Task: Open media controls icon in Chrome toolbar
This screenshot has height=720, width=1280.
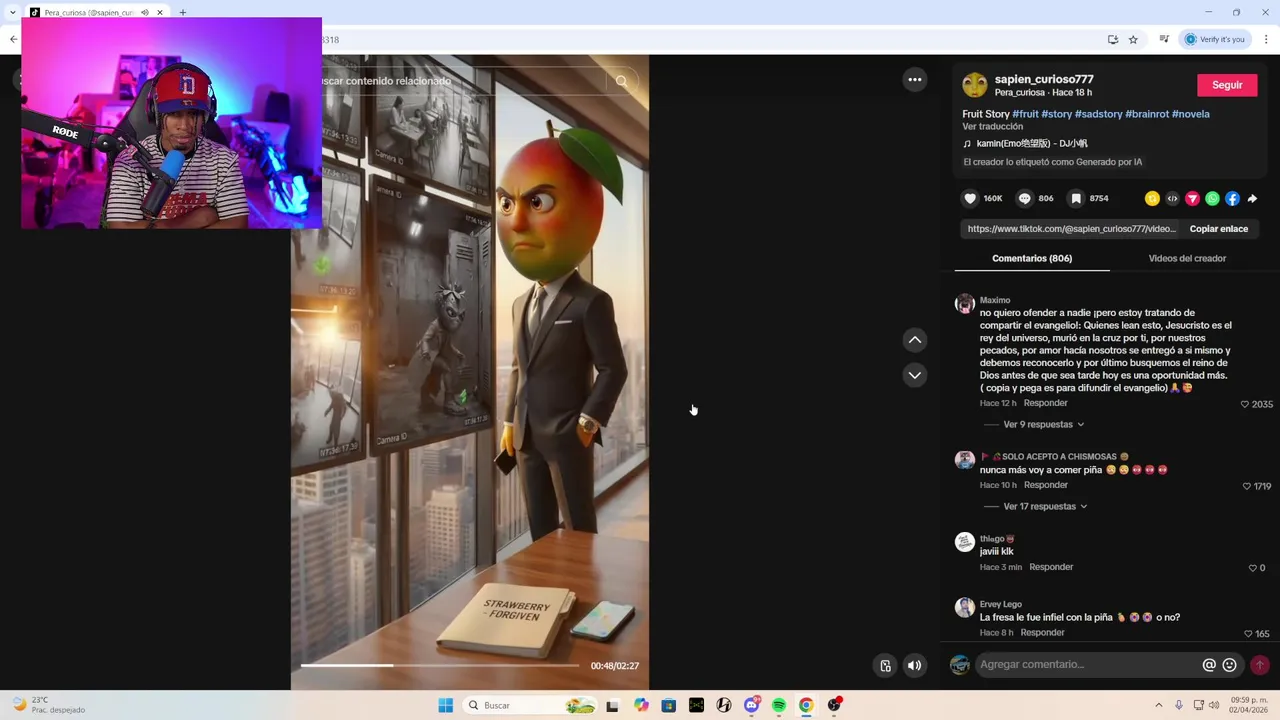Action: click(x=1164, y=39)
